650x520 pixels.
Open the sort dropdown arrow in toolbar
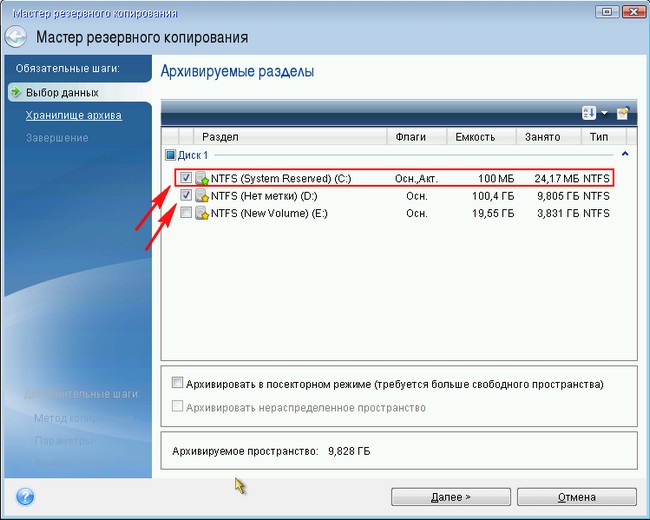click(x=604, y=113)
